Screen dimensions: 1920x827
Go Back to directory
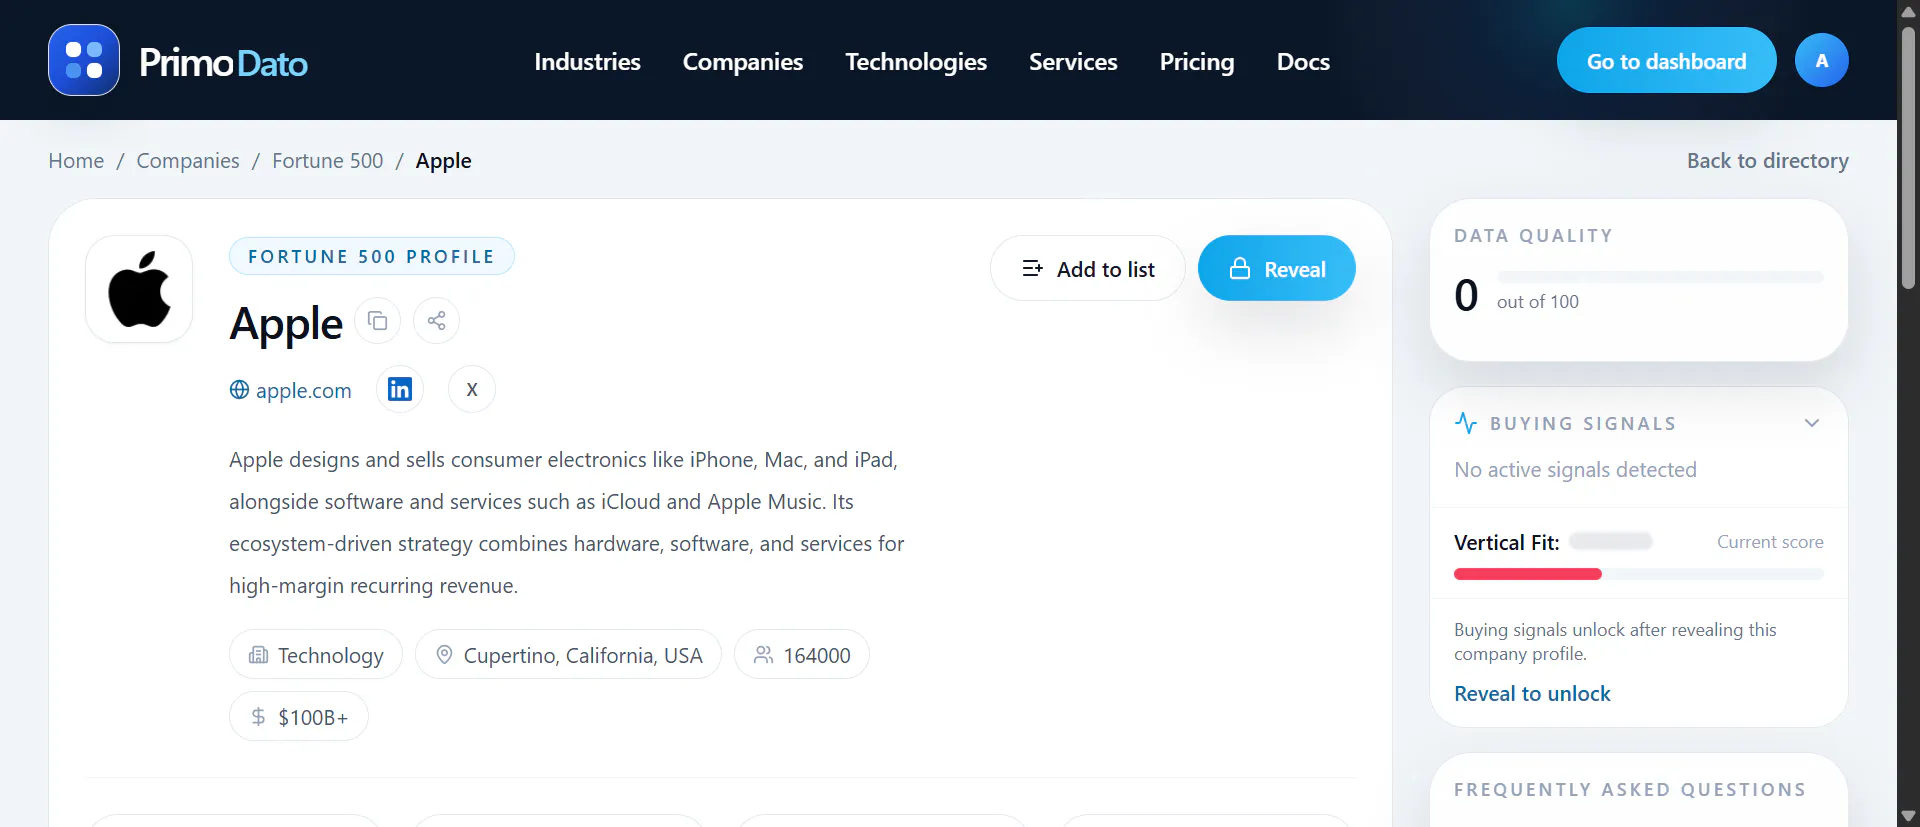tap(1767, 160)
